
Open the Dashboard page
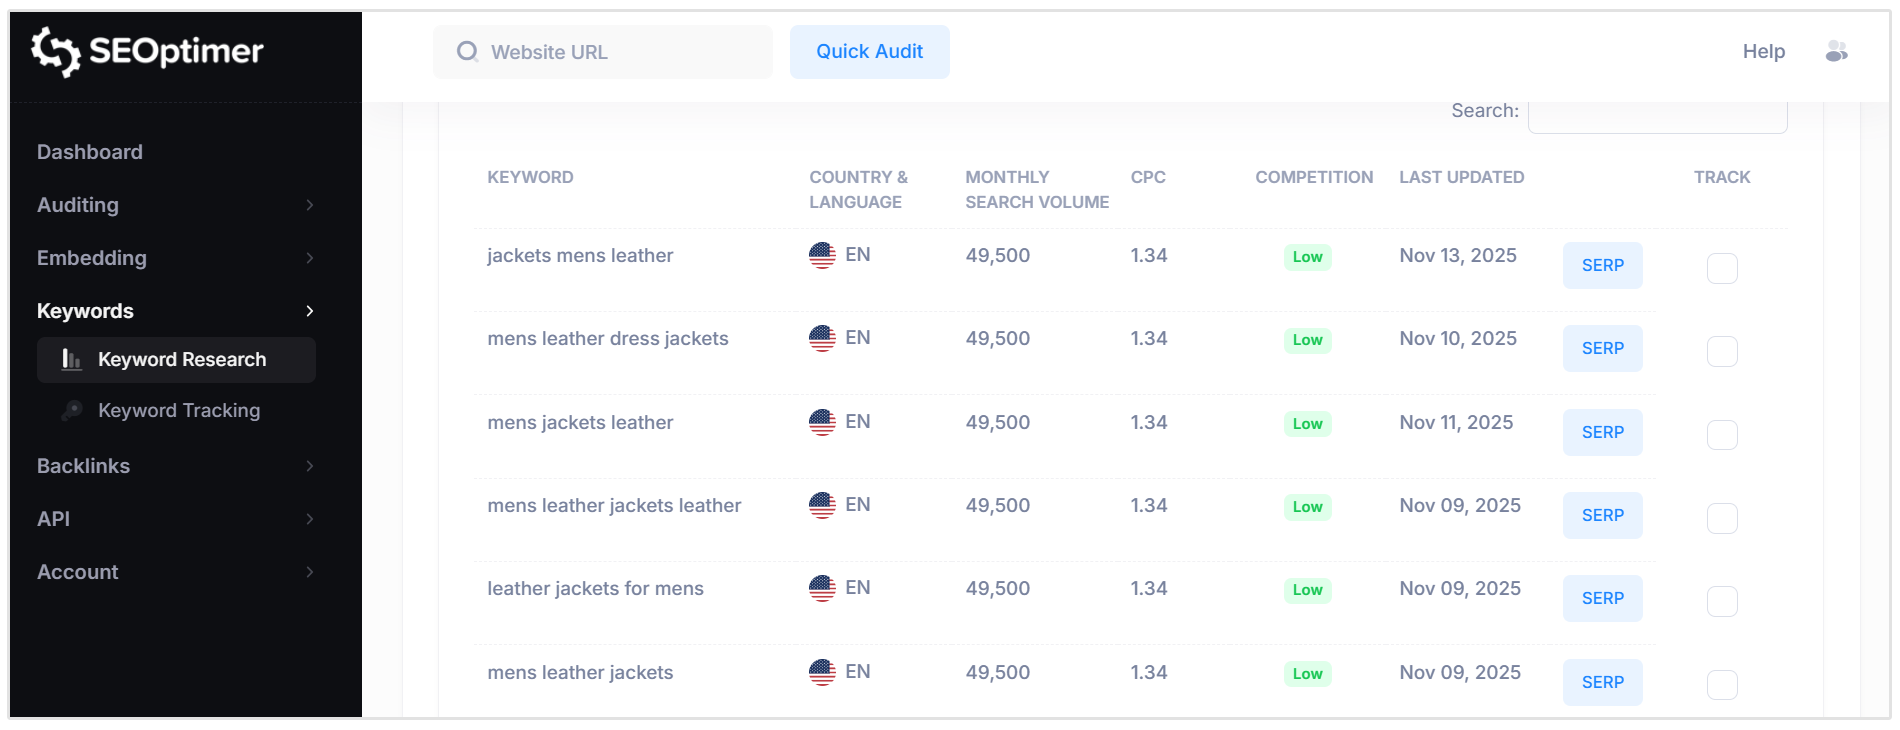(x=89, y=151)
